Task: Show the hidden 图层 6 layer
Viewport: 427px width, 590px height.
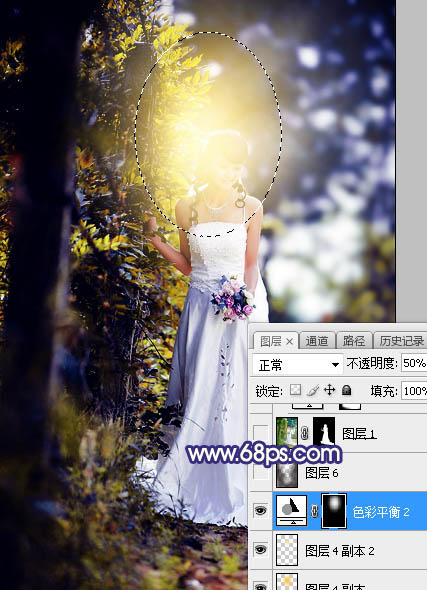Action: pos(261,472)
